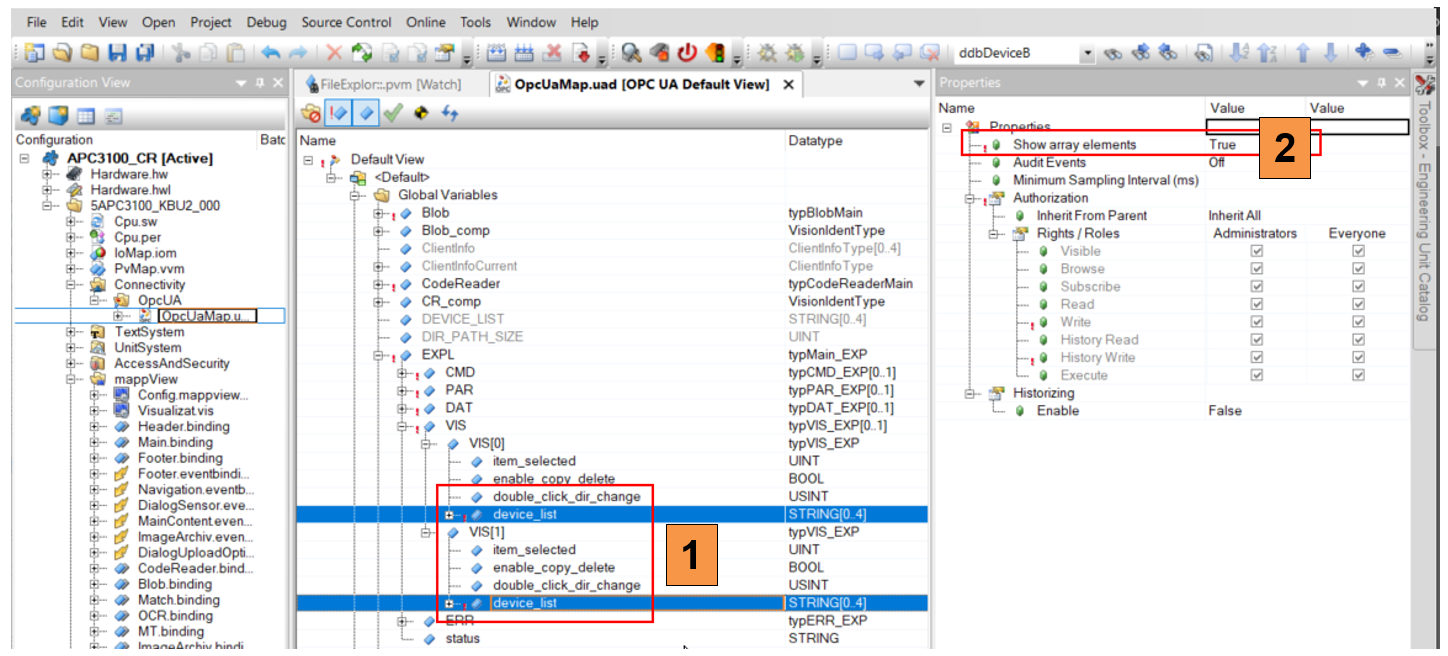Click the magnifier icon in the main toolbar

pos(631,53)
